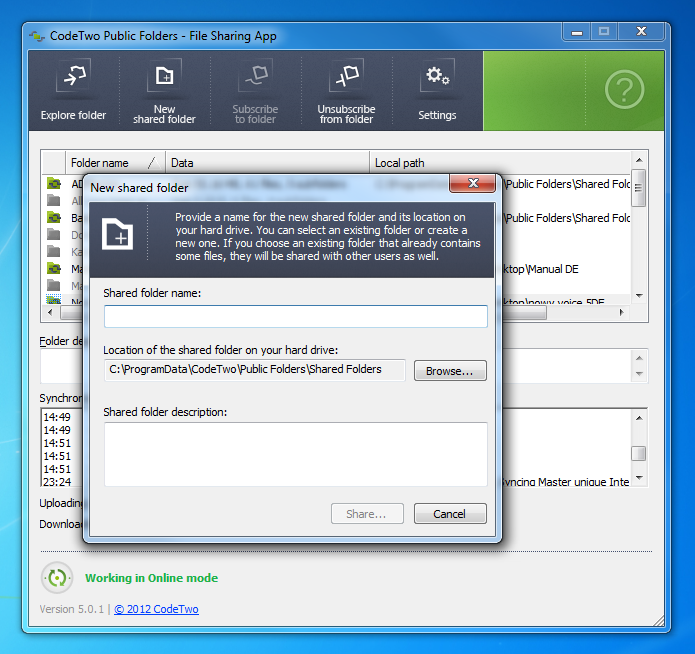695x654 pixels.
Task: Click the green folder icon beside 'Ba' row
Action: click(54, 217)
